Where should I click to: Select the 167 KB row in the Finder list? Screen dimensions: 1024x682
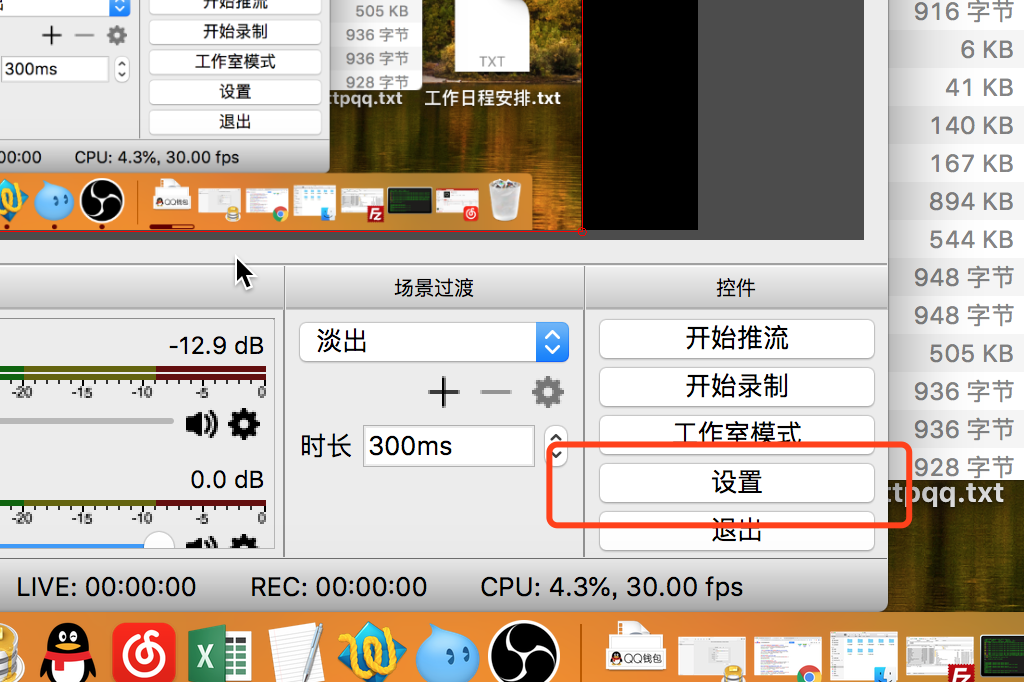point(956,163)
